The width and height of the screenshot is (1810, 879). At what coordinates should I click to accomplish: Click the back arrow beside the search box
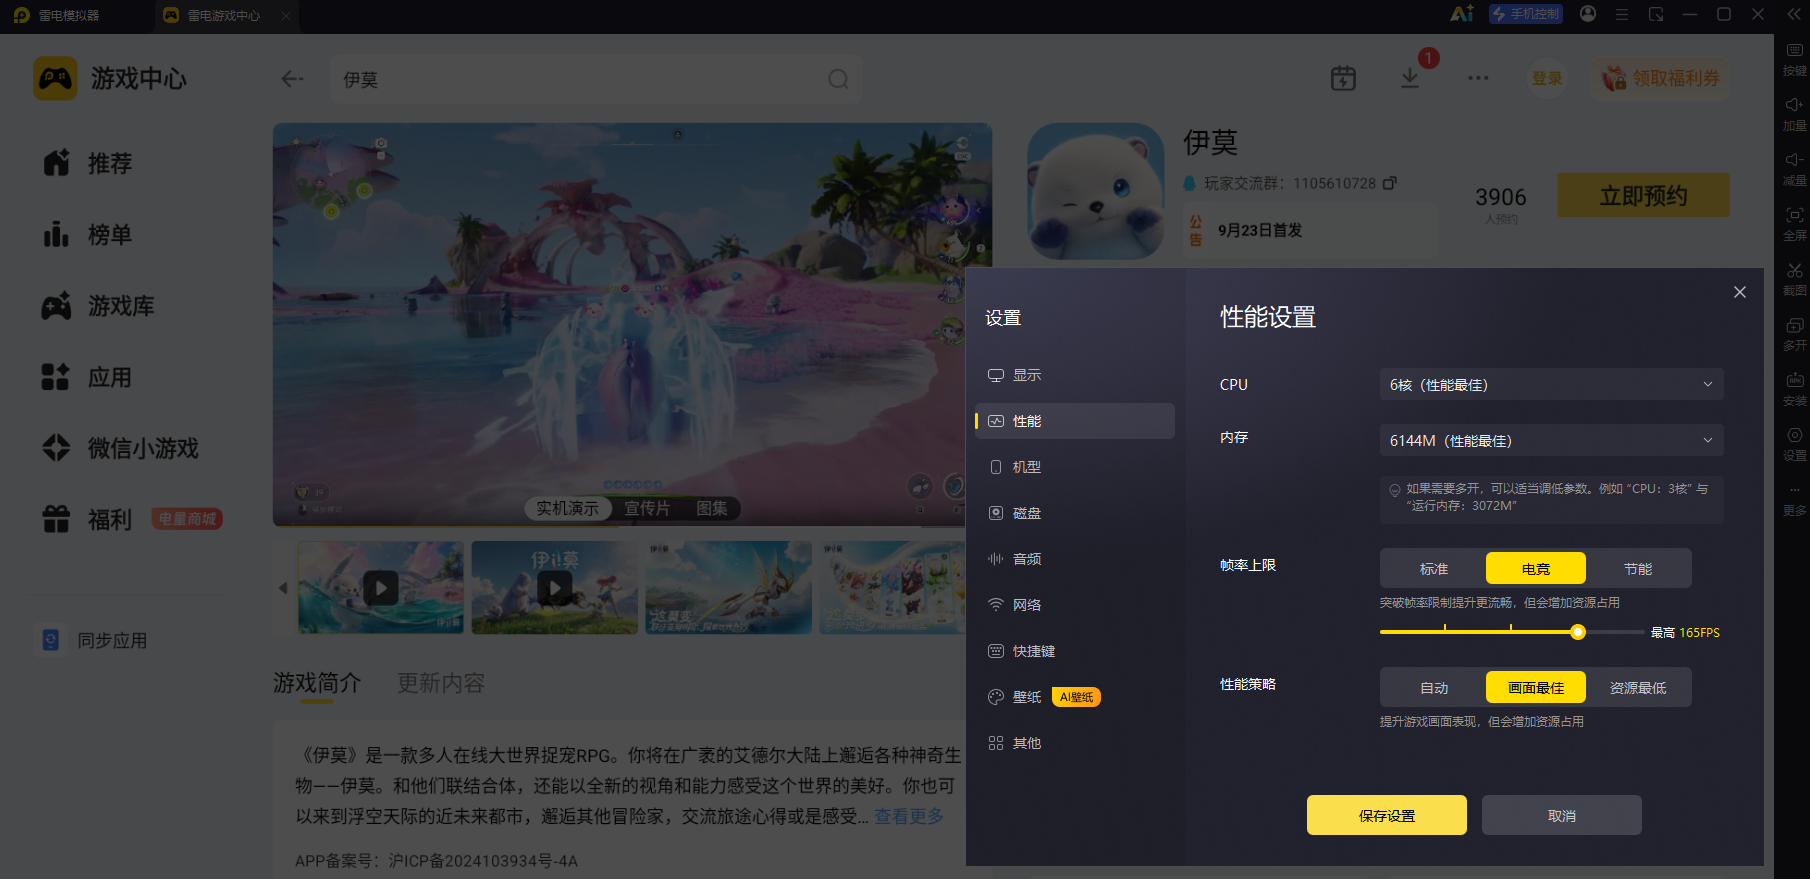coord(292,79)
